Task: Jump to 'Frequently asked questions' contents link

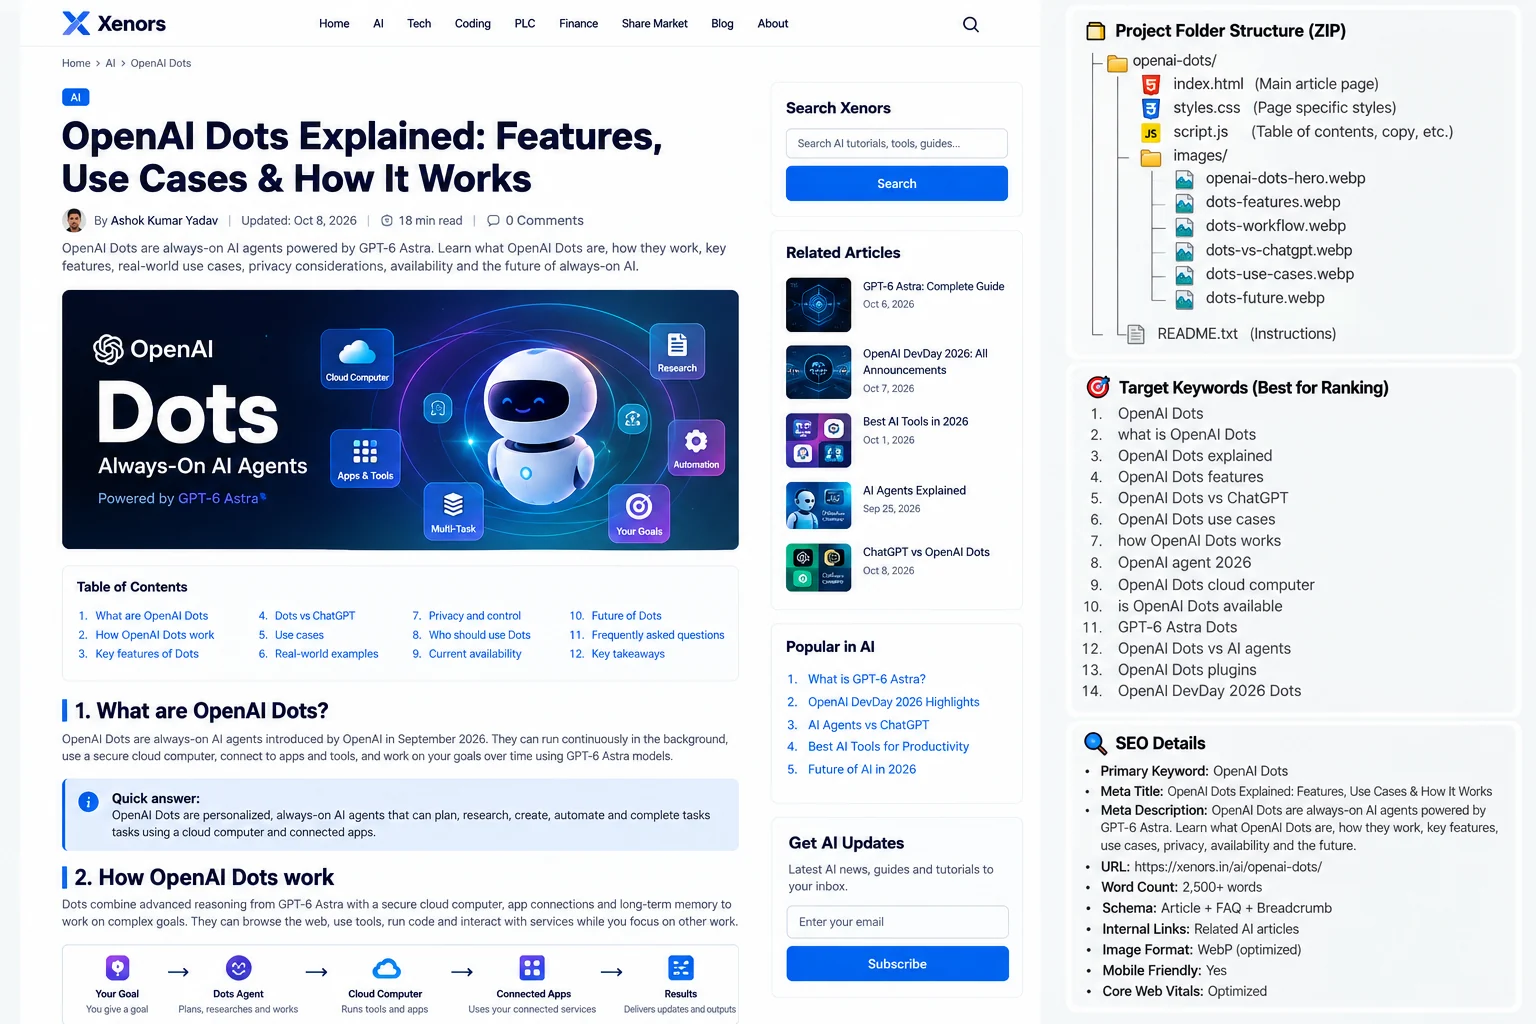Action: [x=658, y=635]
